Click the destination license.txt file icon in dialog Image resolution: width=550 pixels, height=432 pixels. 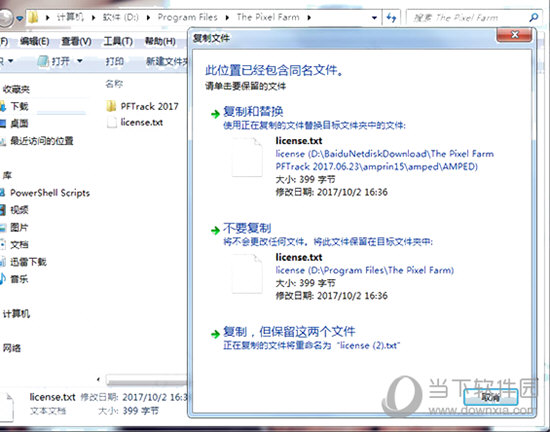point(247,274)
